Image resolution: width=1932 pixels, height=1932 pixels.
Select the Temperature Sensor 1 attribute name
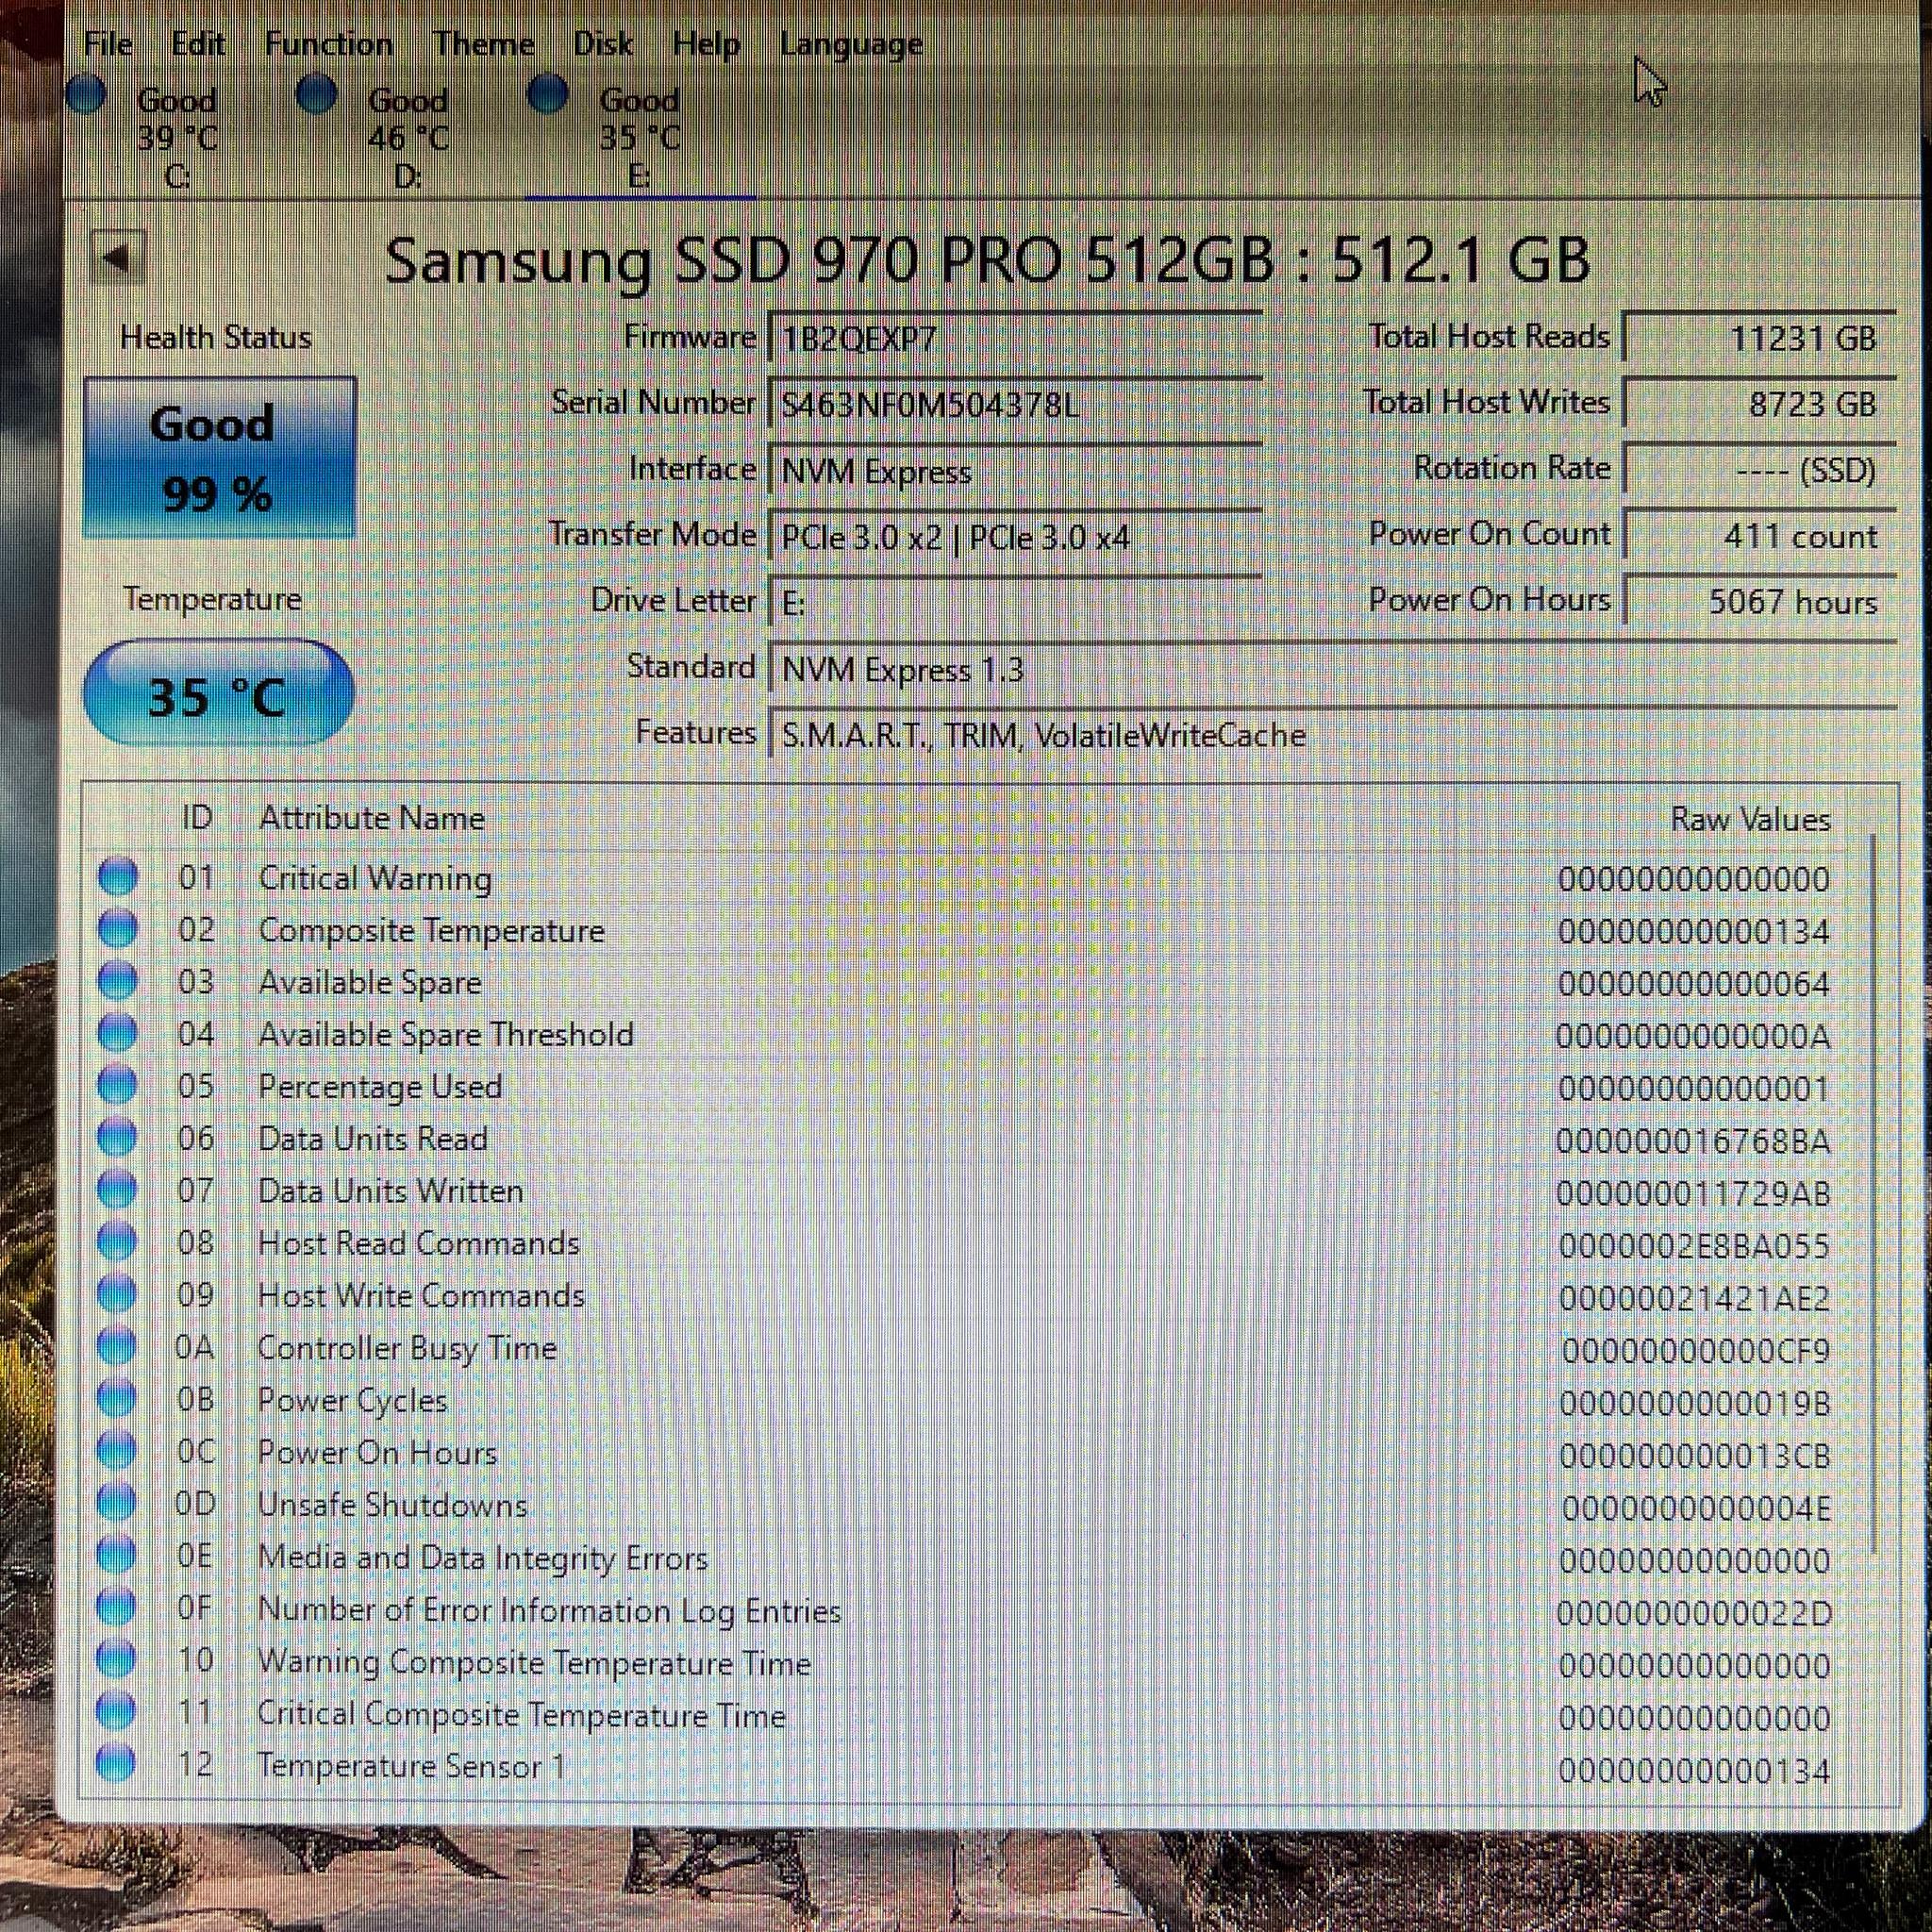pyautogui.click(x=411, y=1766)
